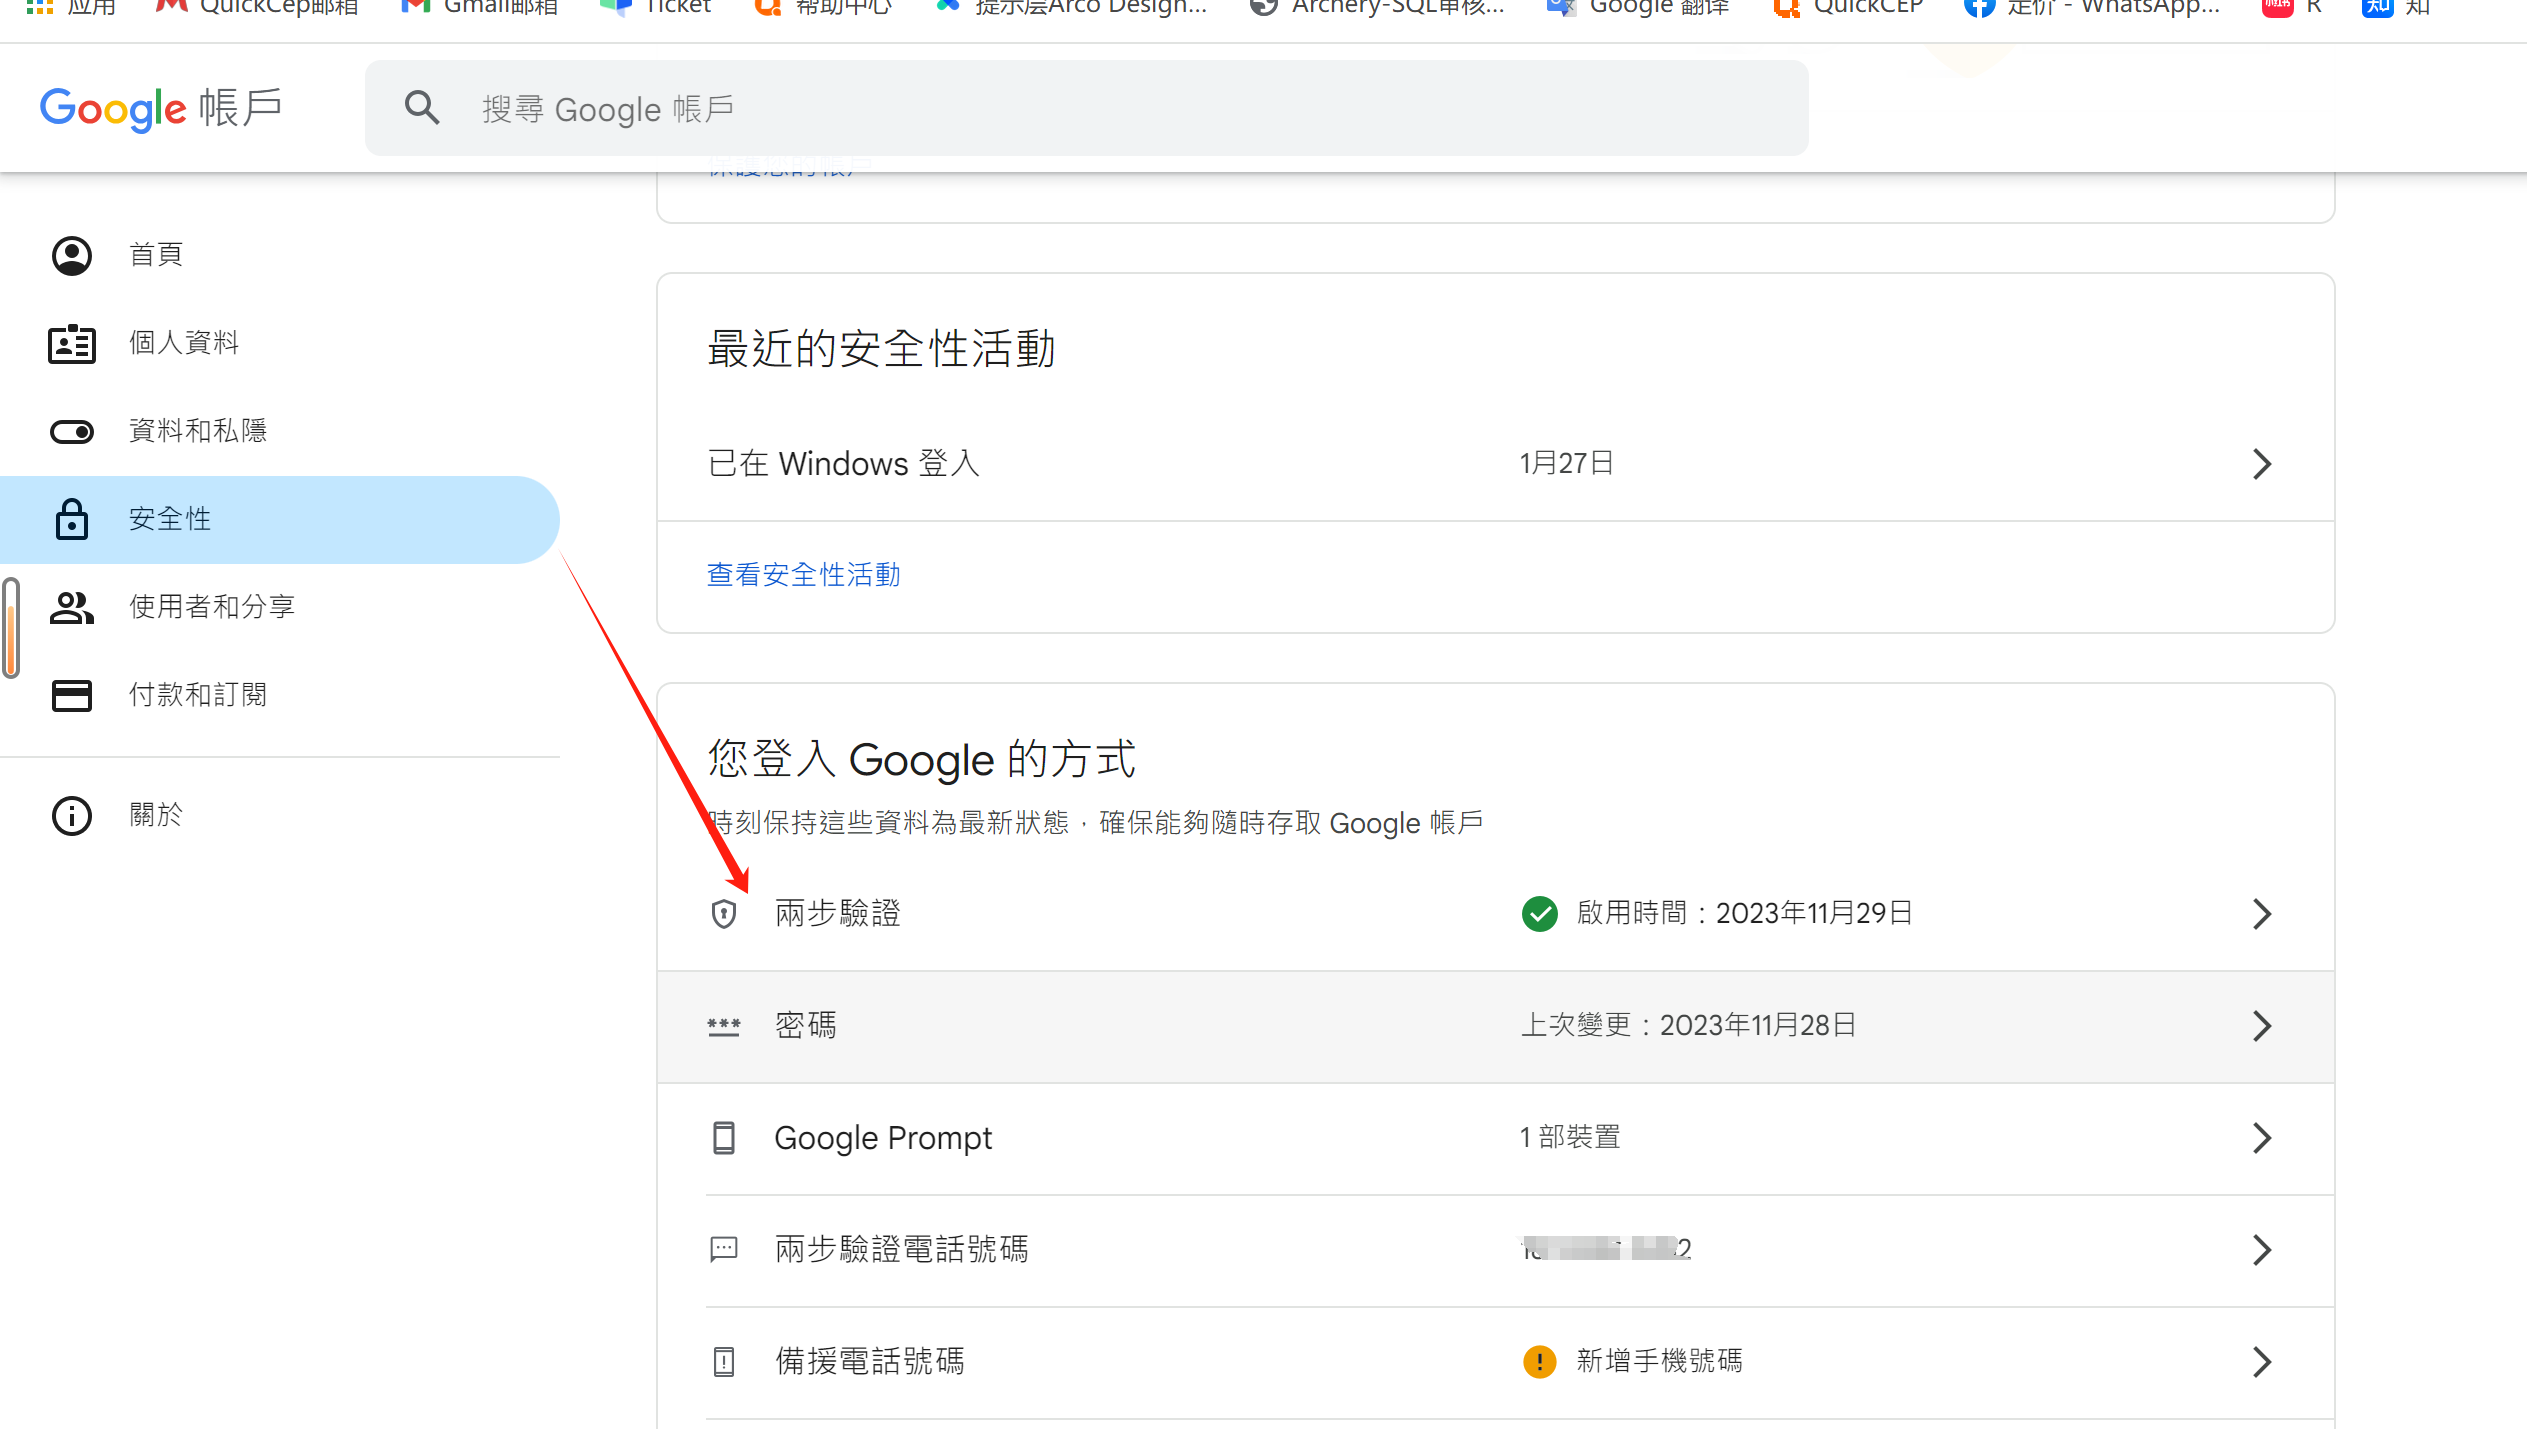Open the QuickCEP bookmark
This screenshot has width=2527, height=1429.
pyautogui.click(x=1849, y=8)
